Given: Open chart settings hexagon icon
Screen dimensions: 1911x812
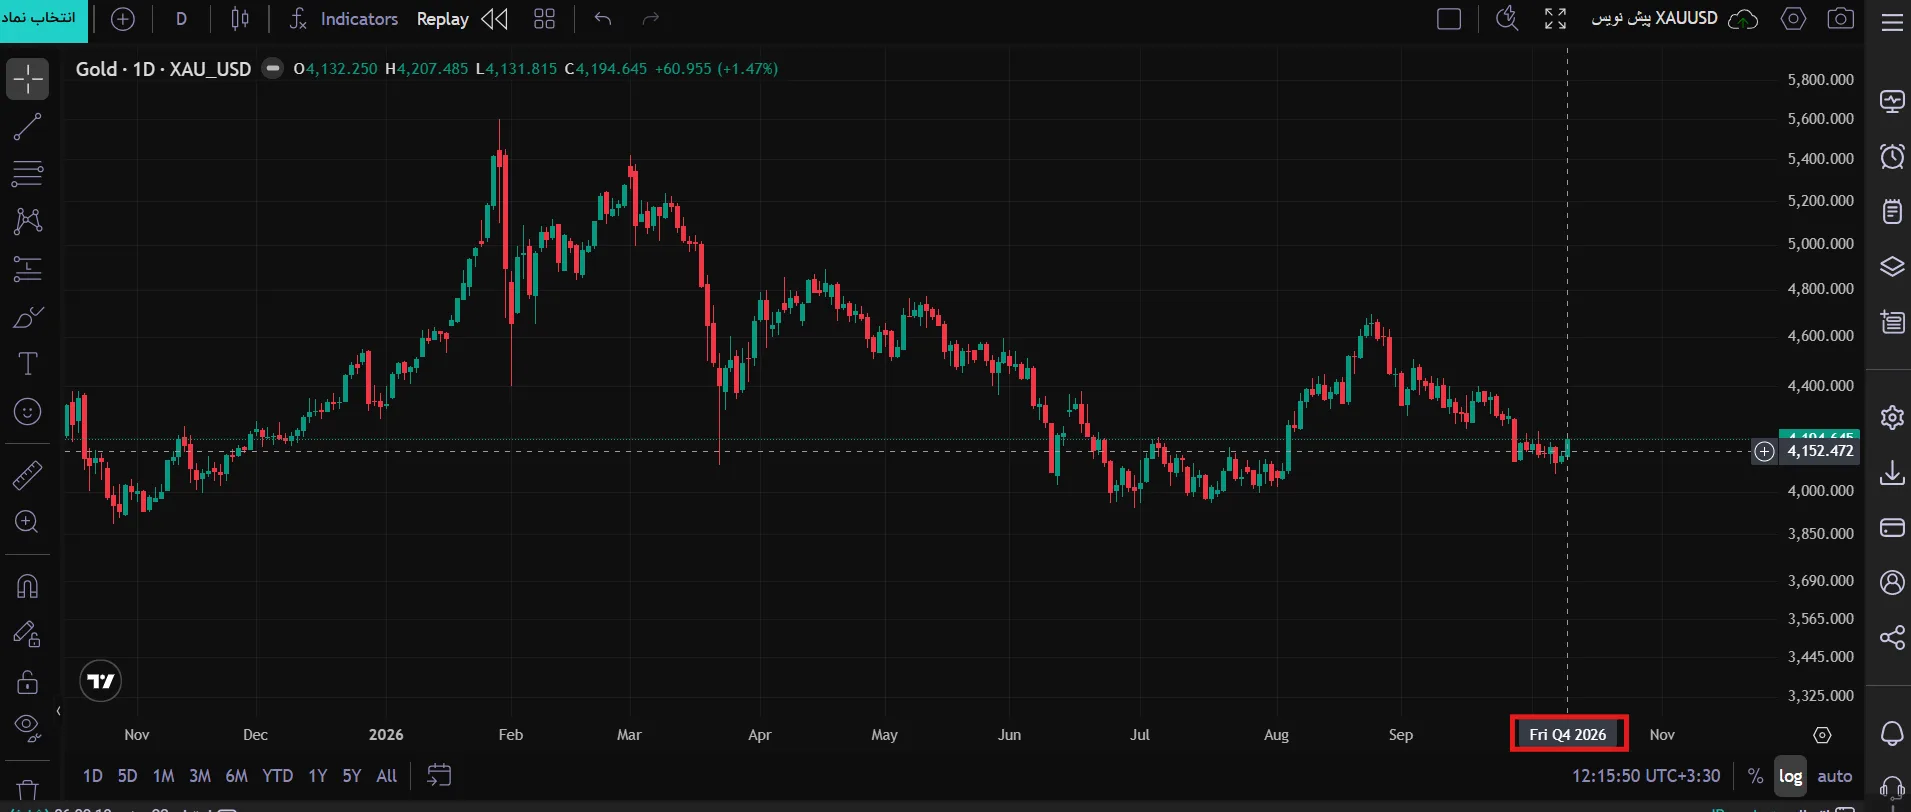Looking at the screenshot, I should [x=1794, y=19].
